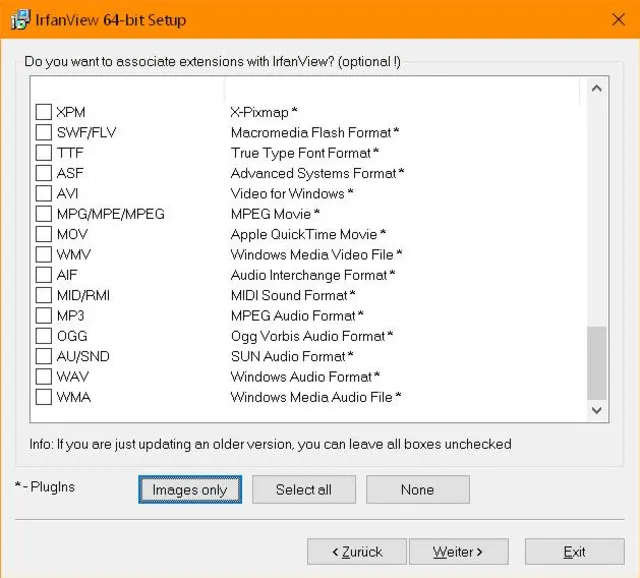The image size is (640, 578).
Task: Enable the WAV association checkbox
Action: click(x=44, y=377)
